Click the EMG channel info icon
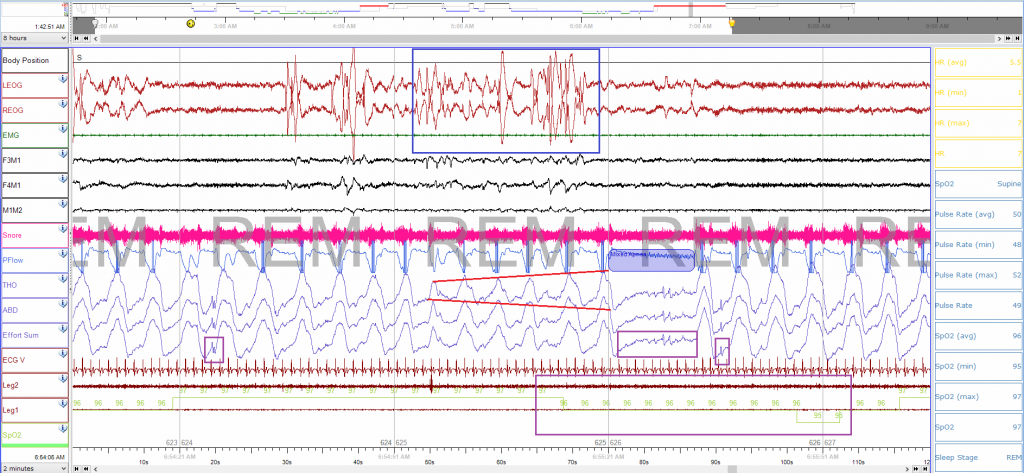 [63, 127]
